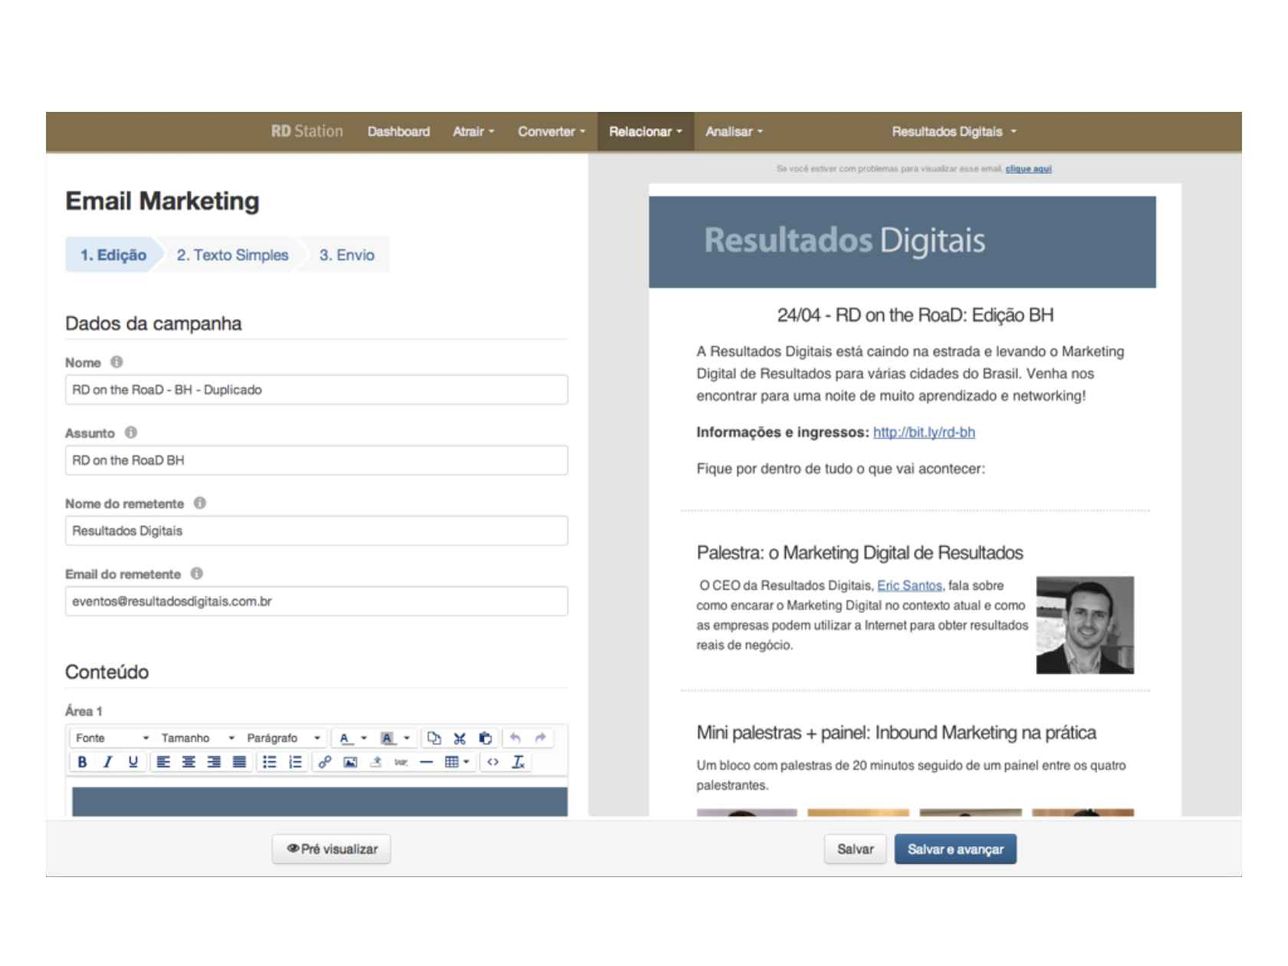Switch to 2. Texto Simples step

(x=233, y=255)
